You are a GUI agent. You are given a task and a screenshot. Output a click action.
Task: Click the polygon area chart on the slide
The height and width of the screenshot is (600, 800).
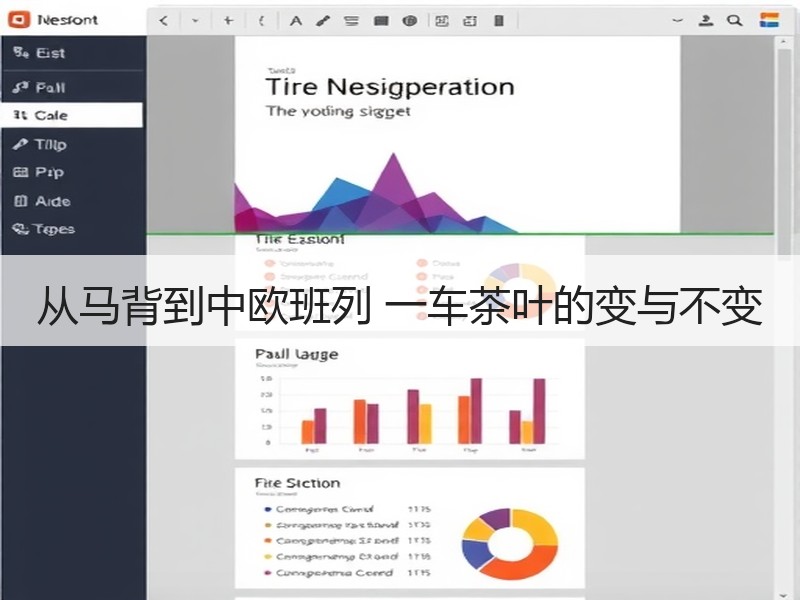tap(375, 194)
